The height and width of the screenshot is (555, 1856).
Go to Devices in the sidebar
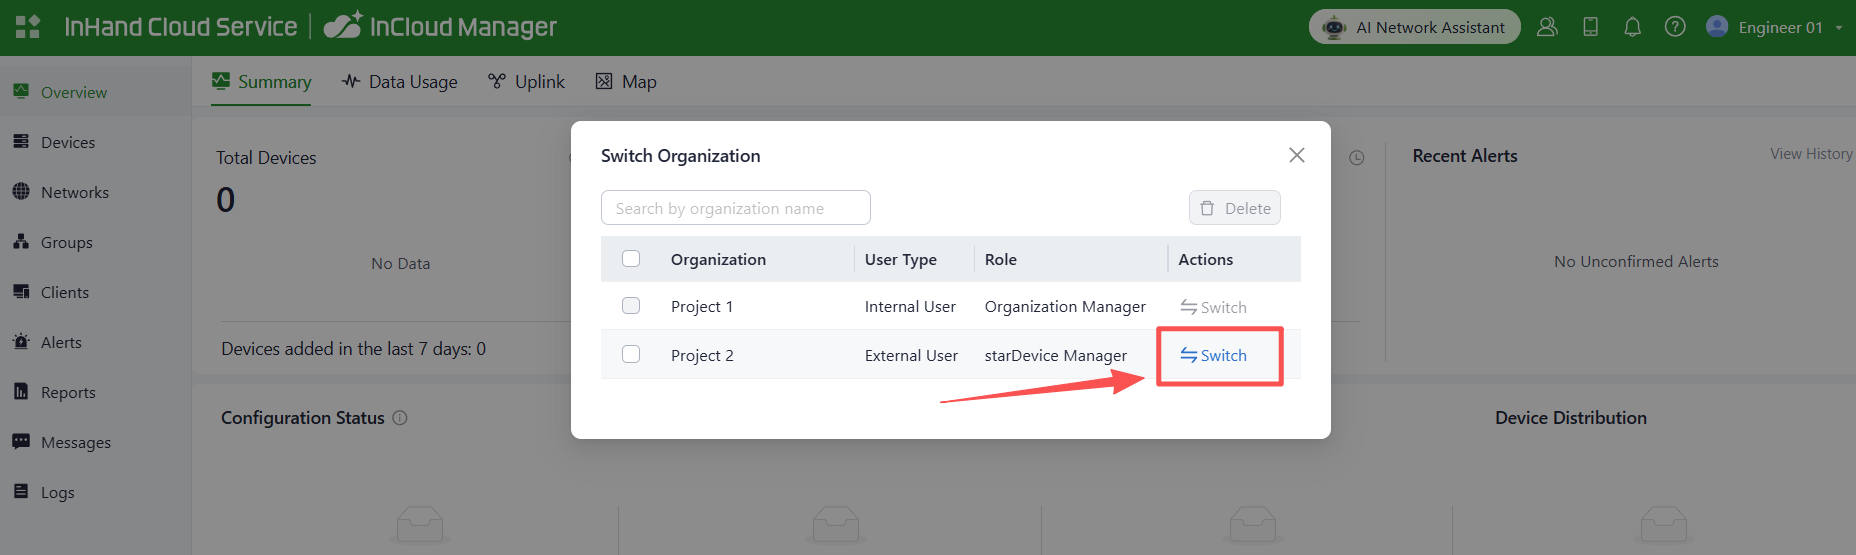[67, 142]
